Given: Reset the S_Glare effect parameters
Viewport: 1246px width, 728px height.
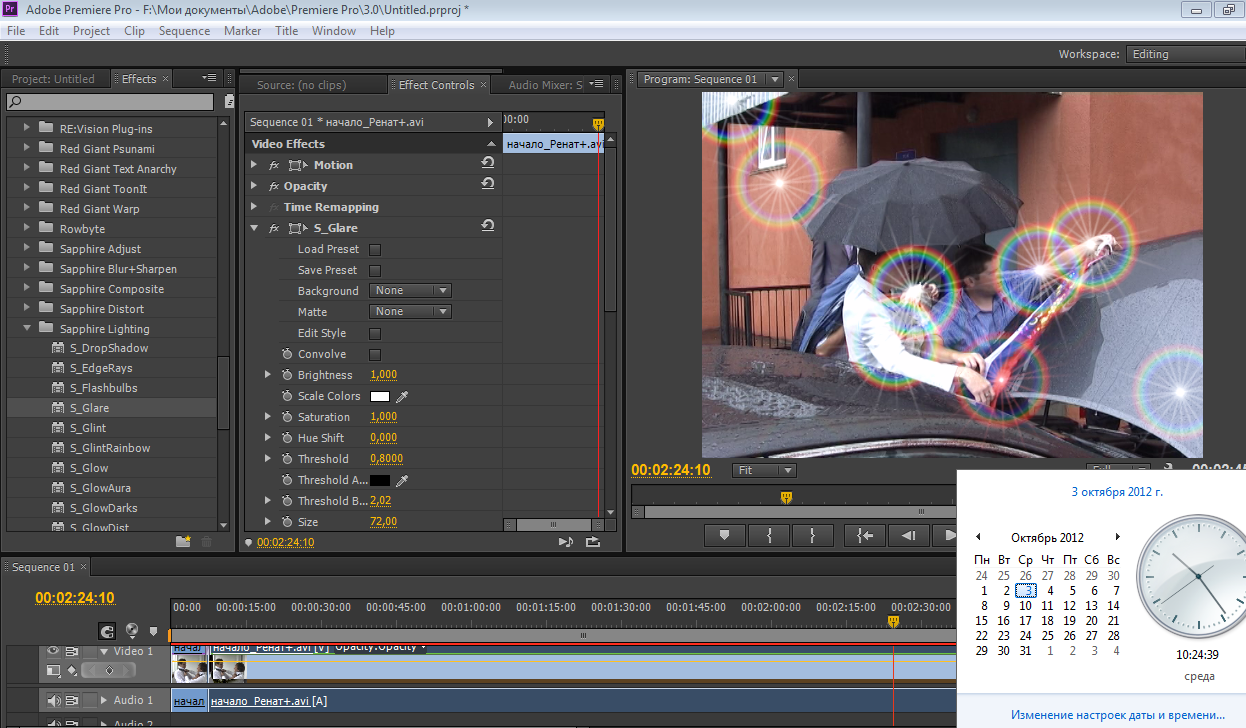Looking at the screenshot, I should pos(488,227).
